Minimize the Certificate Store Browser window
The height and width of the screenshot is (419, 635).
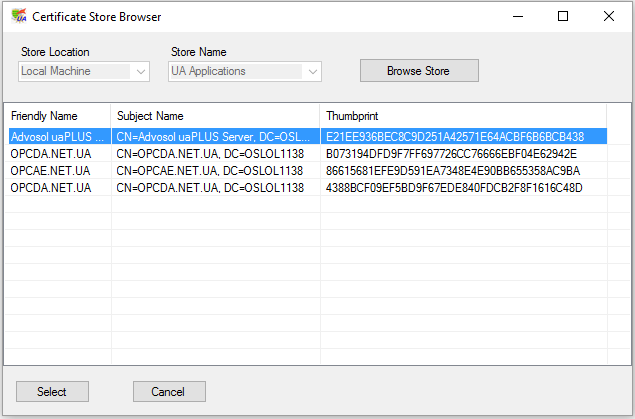518,17
